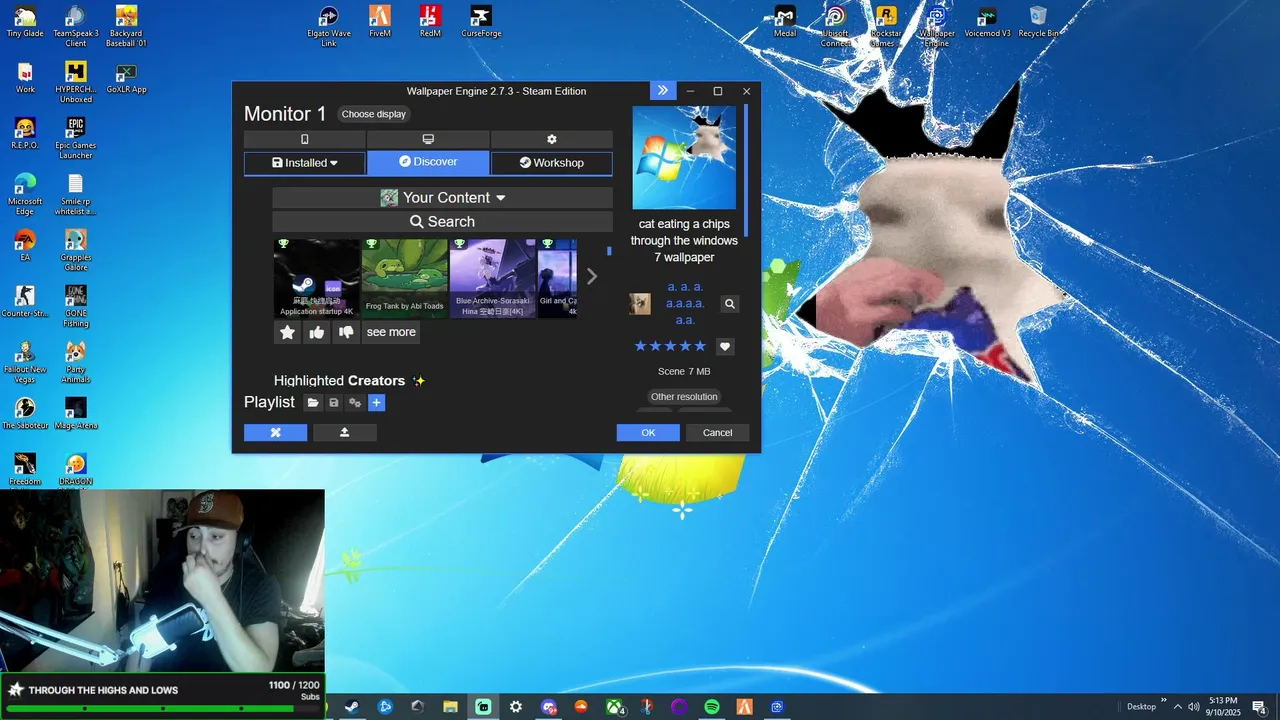Select the Blue Archive-Sorasaki Hina wallpaper
This screenshot has width=1280, height=720.
(x=493, y=278)
